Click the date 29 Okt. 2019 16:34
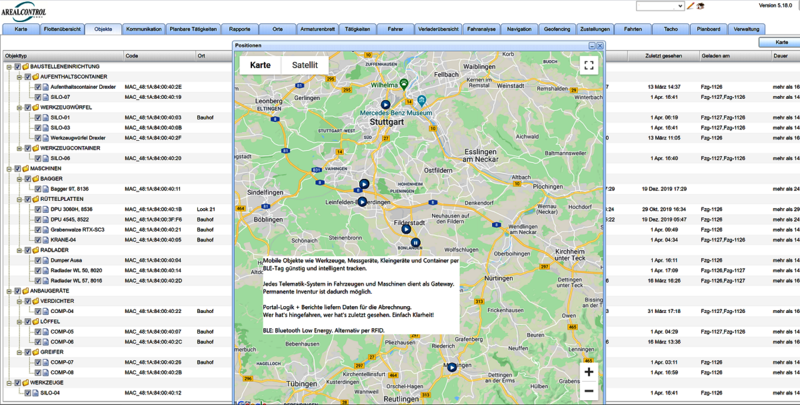The width and height of the screenshot is (800, 405). pyautogui.click(x=664, y=209)
